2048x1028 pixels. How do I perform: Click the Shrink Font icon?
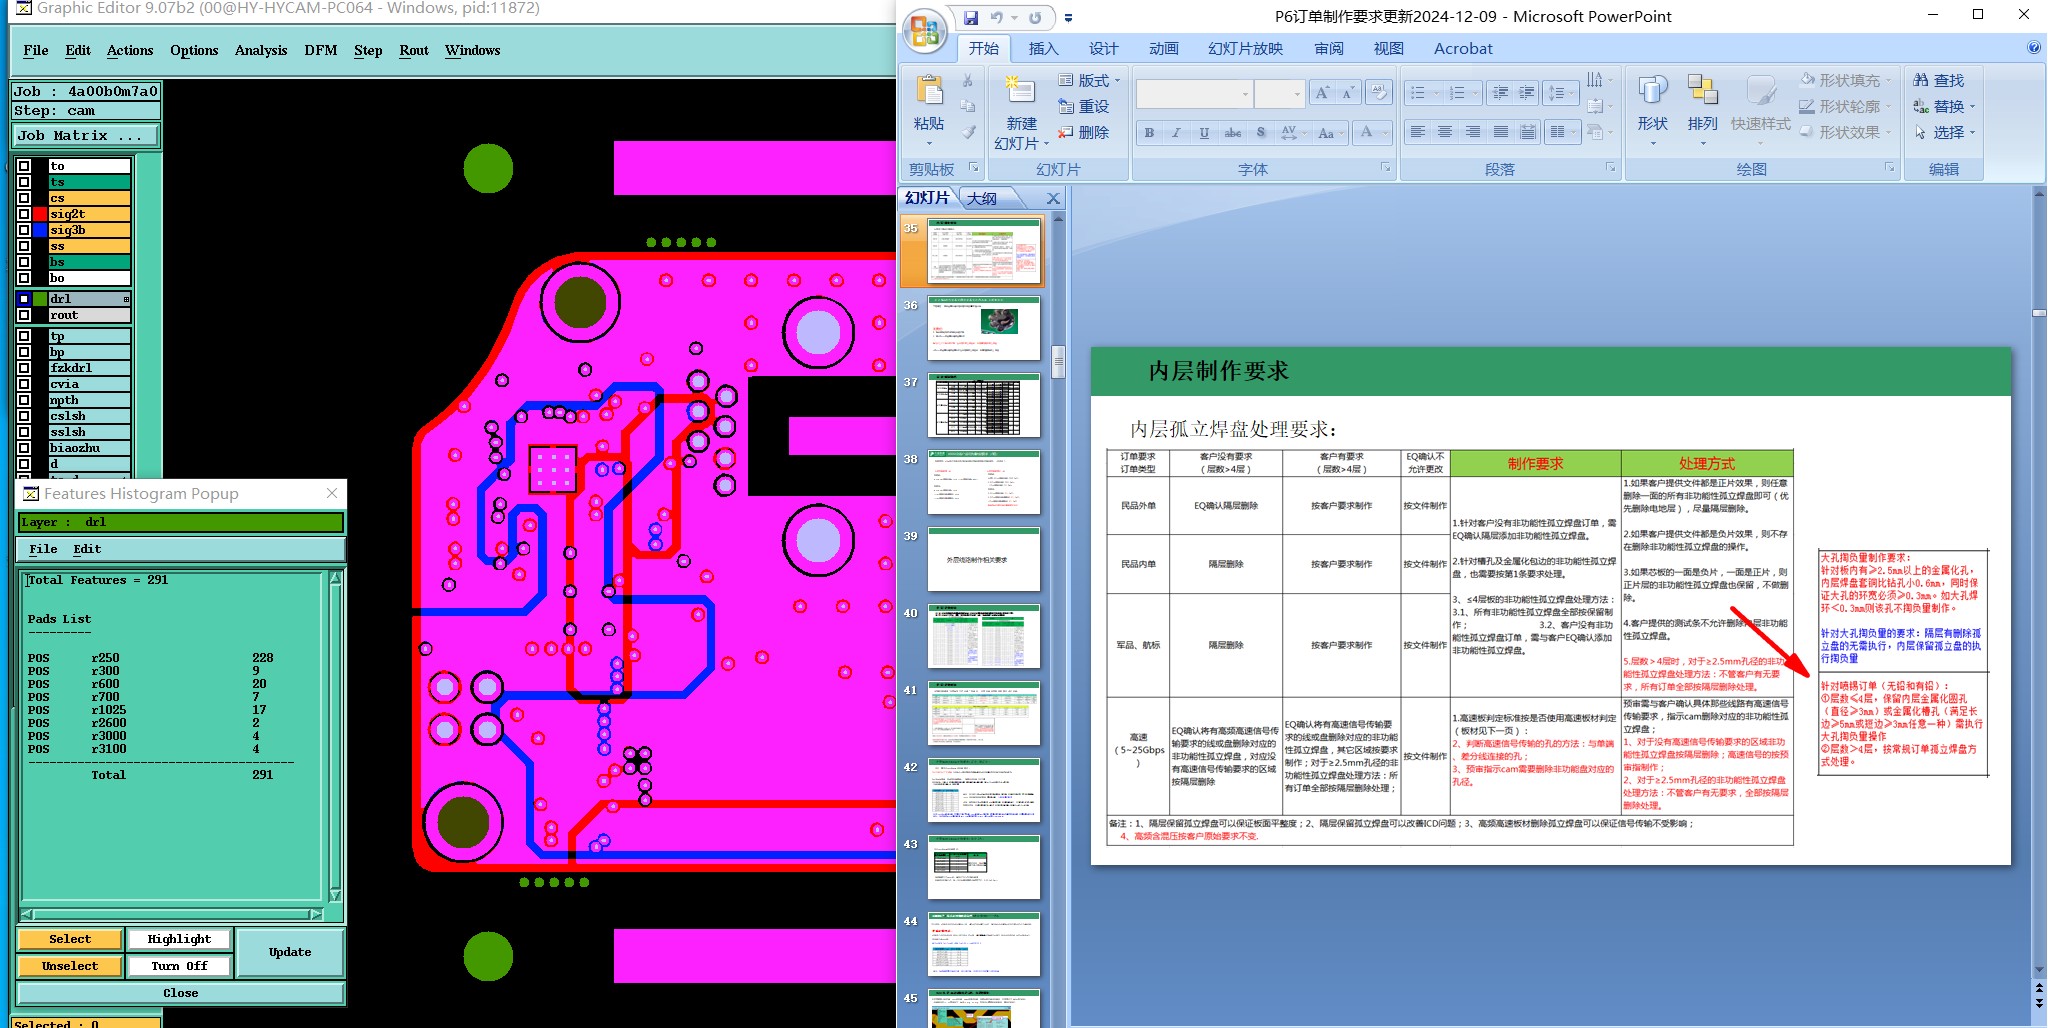(1348, 93)
